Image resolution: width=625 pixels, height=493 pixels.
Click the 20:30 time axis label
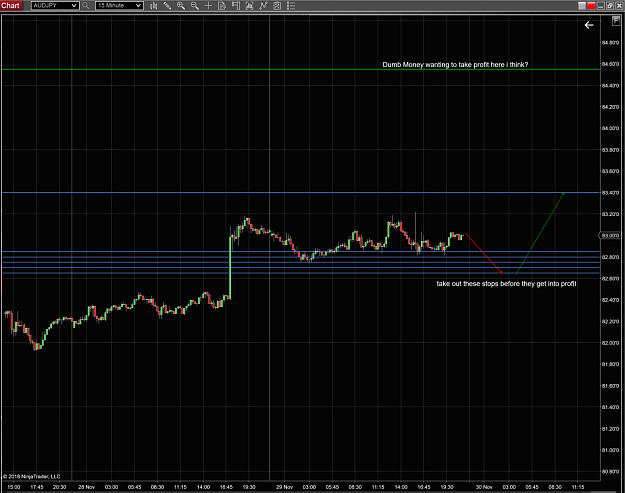59,487
